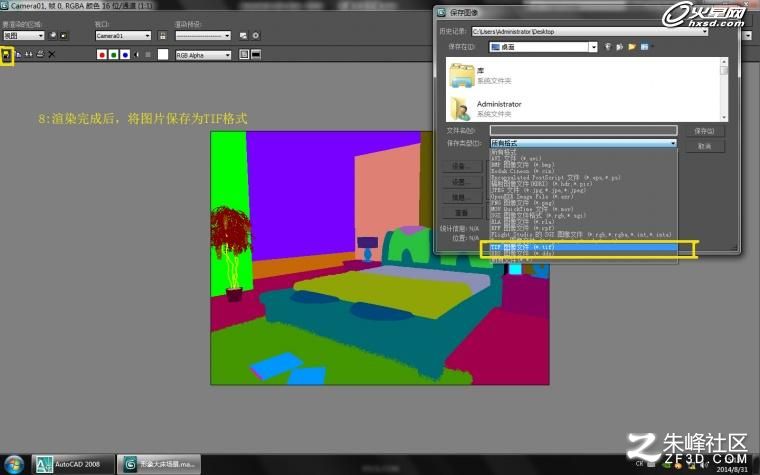Screen dimensions: 760x475
Task: Click the Print Image icon
Action: pyautogui.click(x=40, y=55)
